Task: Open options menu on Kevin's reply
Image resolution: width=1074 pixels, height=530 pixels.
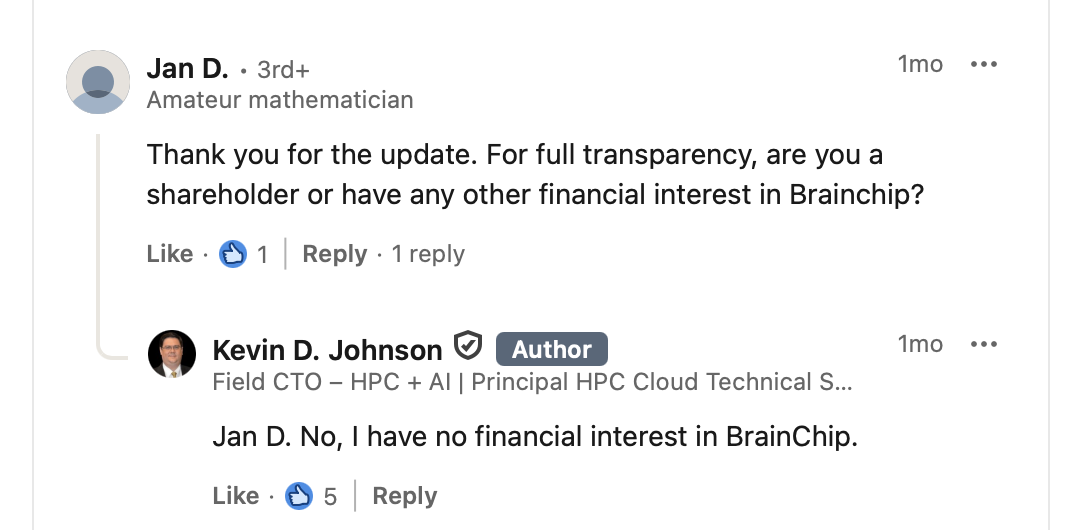Action: point(984,345)
